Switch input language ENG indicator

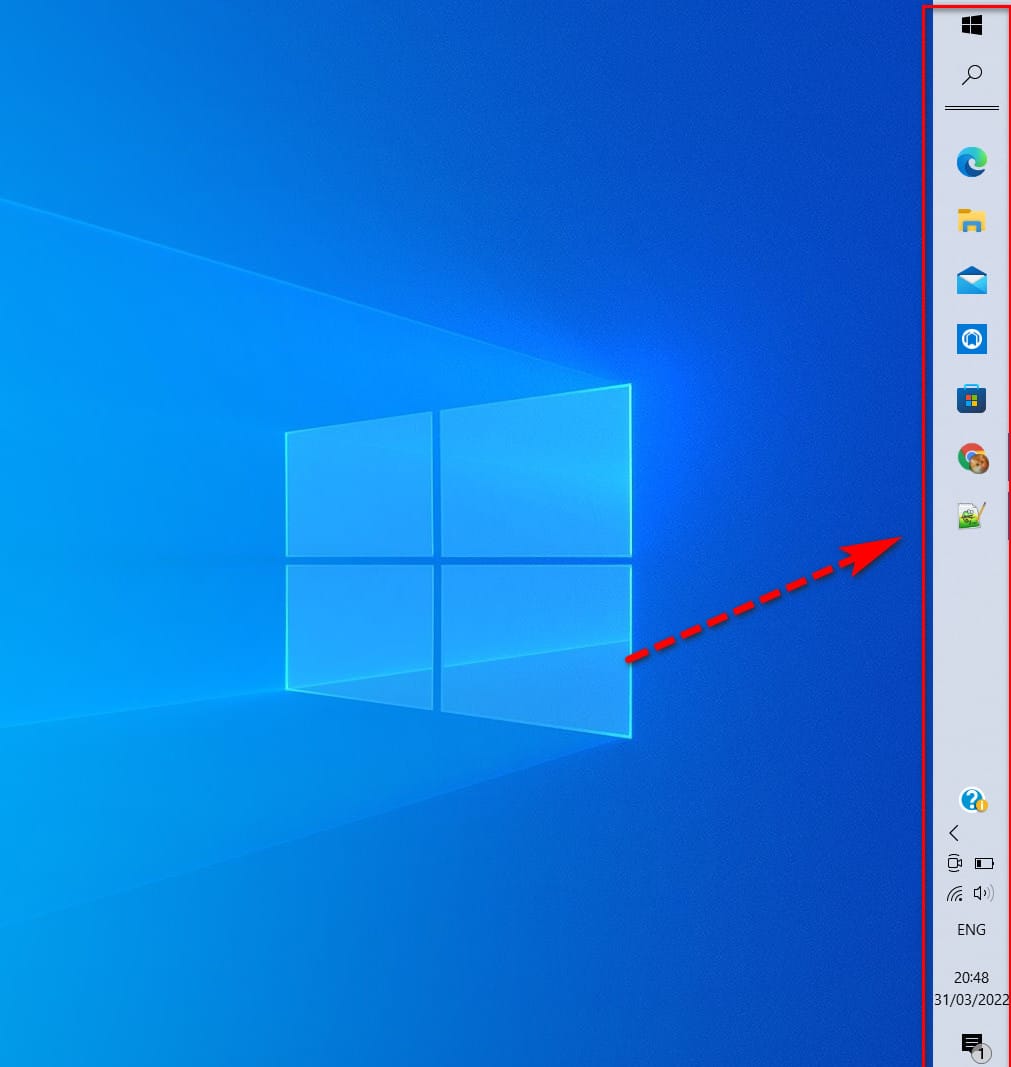click(x=971, y=930)
